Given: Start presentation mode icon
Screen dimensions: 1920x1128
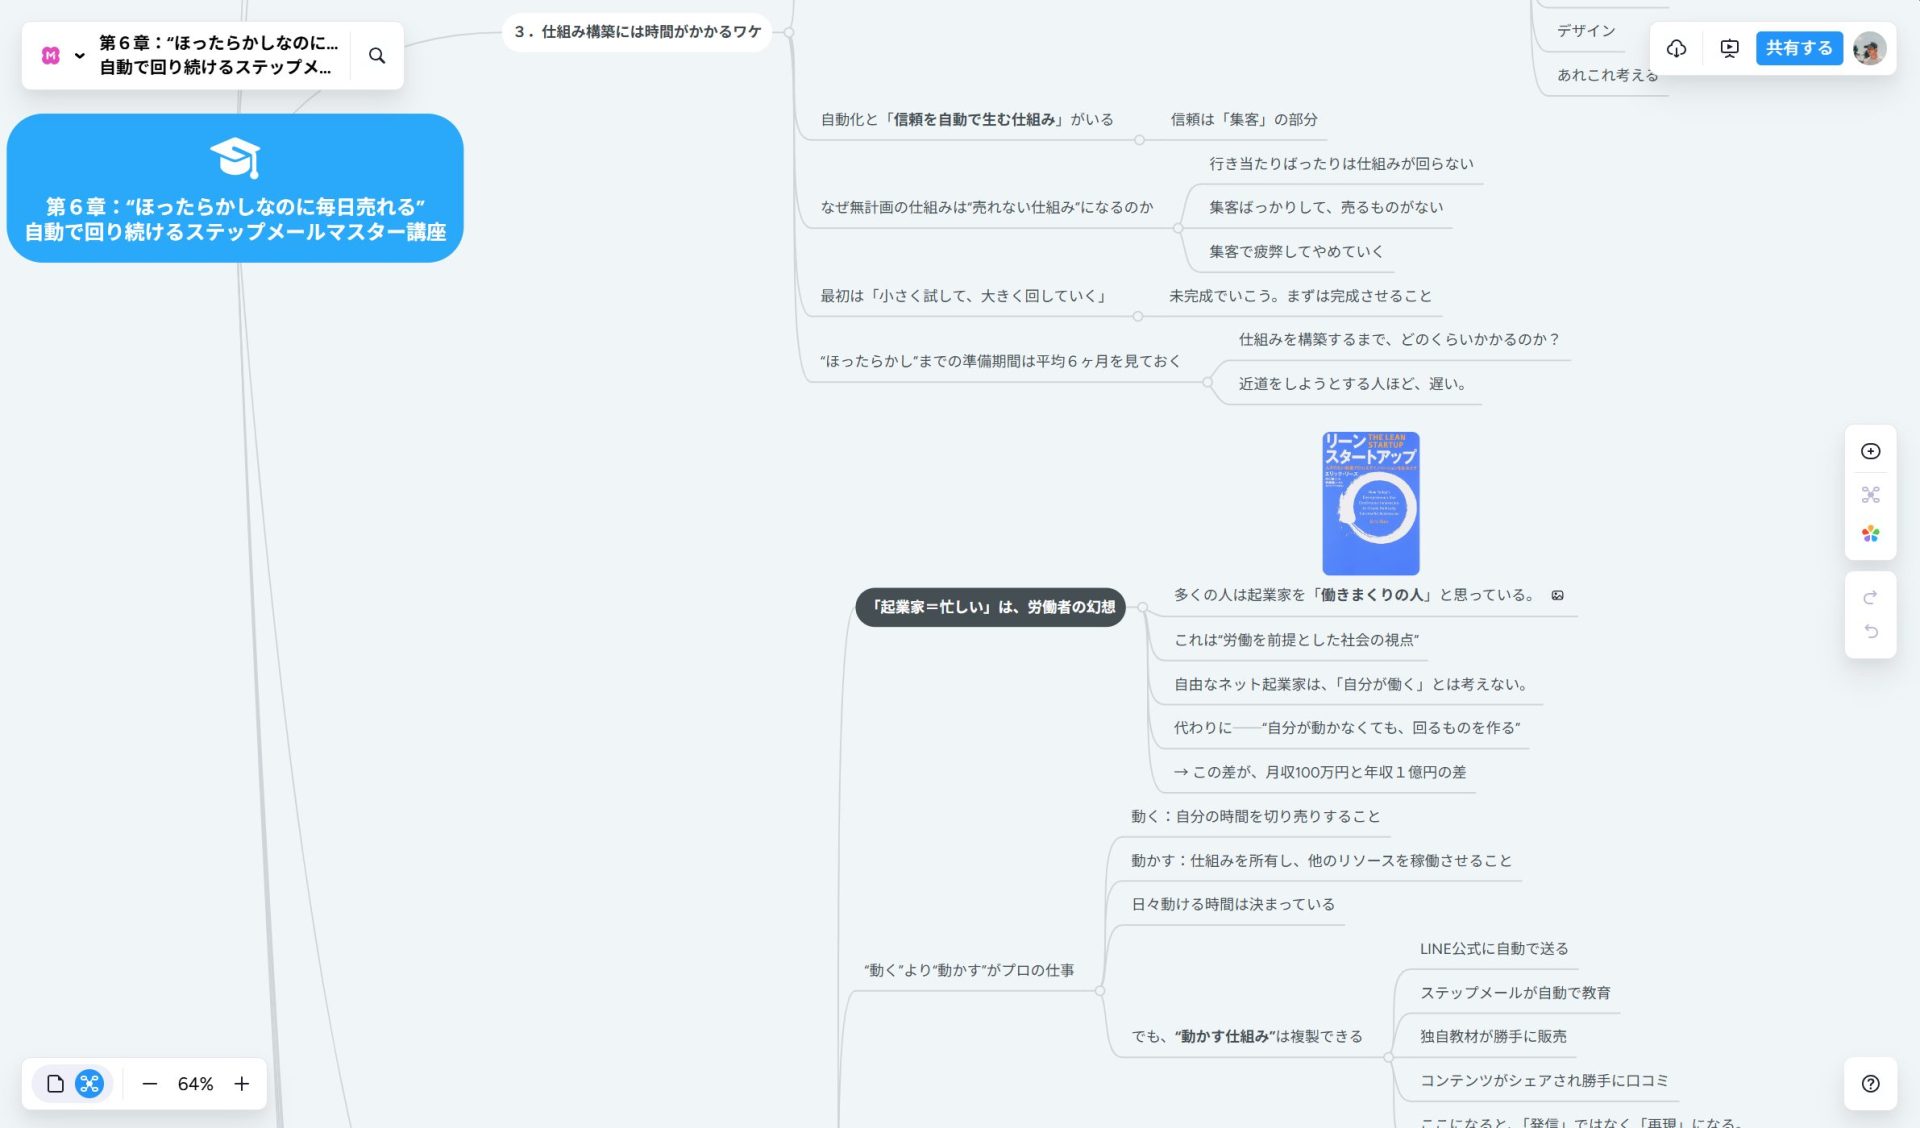Looking at the screenshot, I should (1729, 48).
